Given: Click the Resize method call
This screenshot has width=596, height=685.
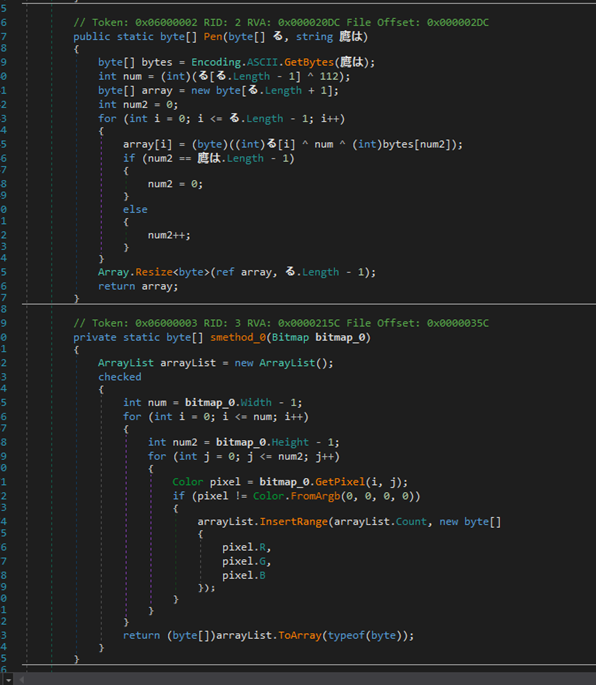Looking at the screenshot, I should click(x=154, y=272).
